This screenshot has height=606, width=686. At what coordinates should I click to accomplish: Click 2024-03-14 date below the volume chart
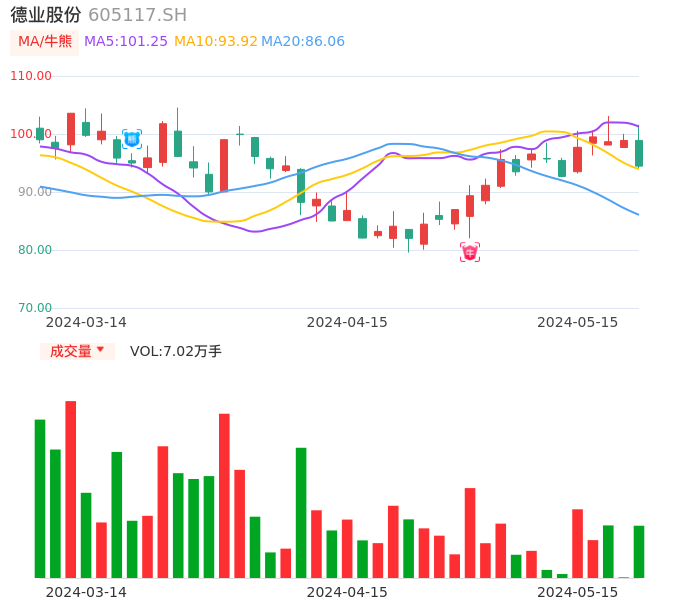(86, 592)
